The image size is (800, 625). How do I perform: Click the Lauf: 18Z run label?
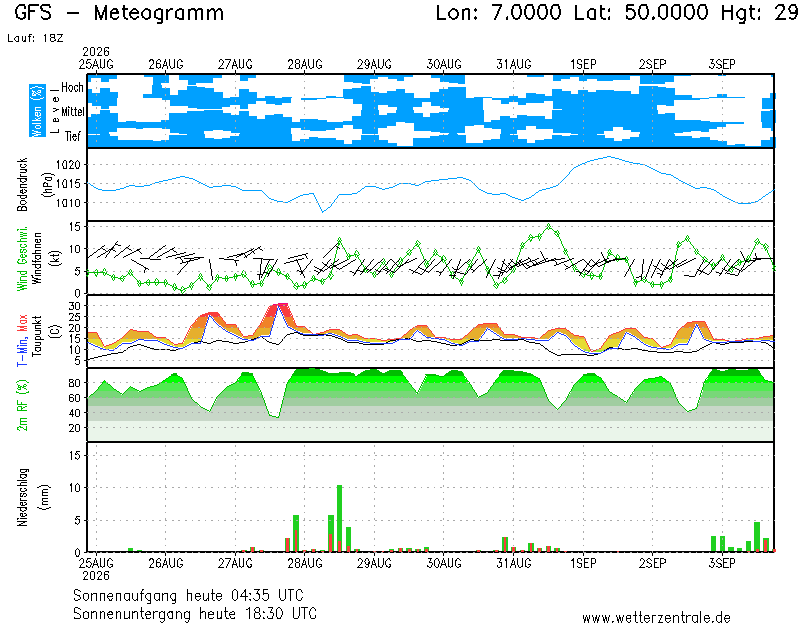35,38
